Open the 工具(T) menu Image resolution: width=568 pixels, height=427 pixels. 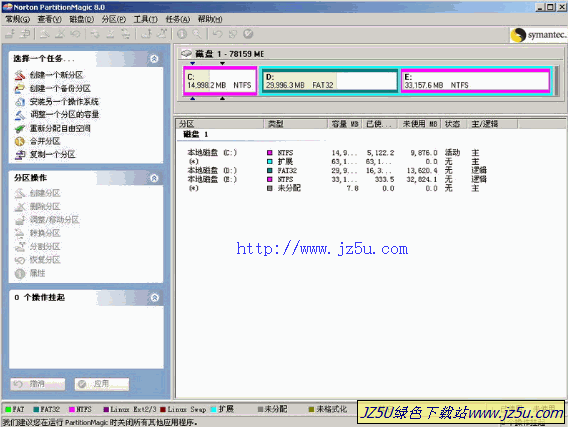click(x=145, y=19)
